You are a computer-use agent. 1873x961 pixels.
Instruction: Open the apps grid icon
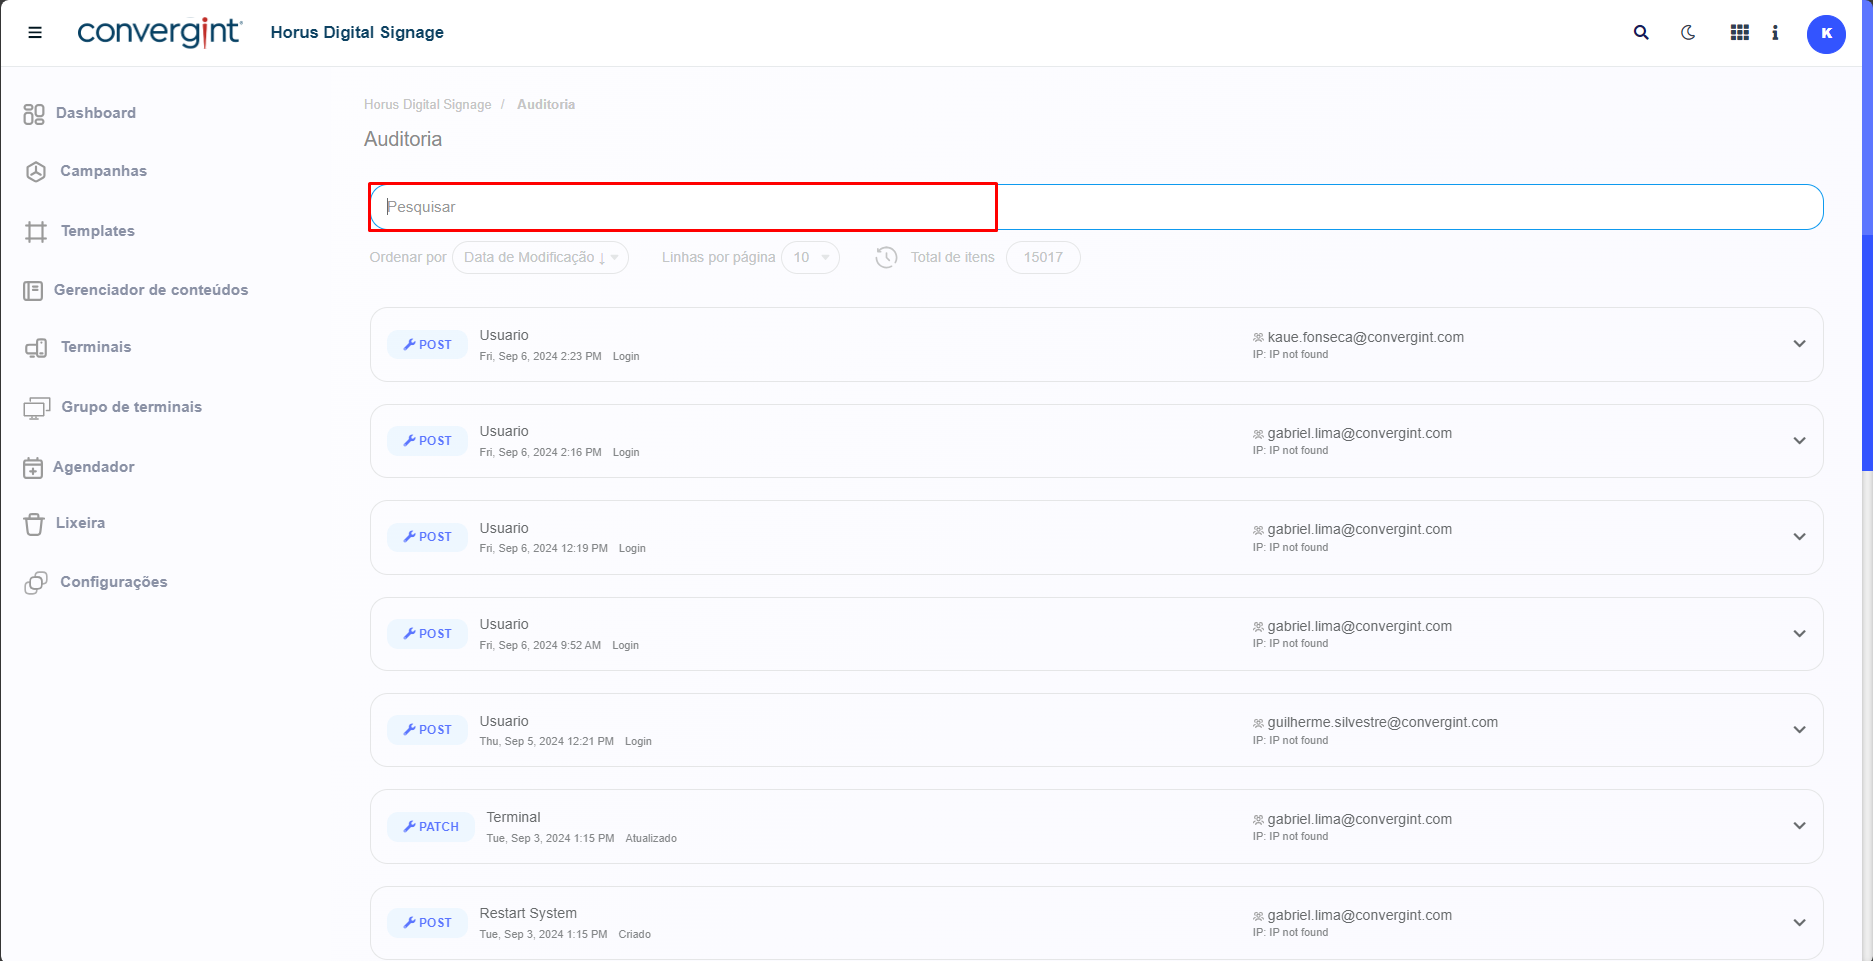[x=1740, y=33]
